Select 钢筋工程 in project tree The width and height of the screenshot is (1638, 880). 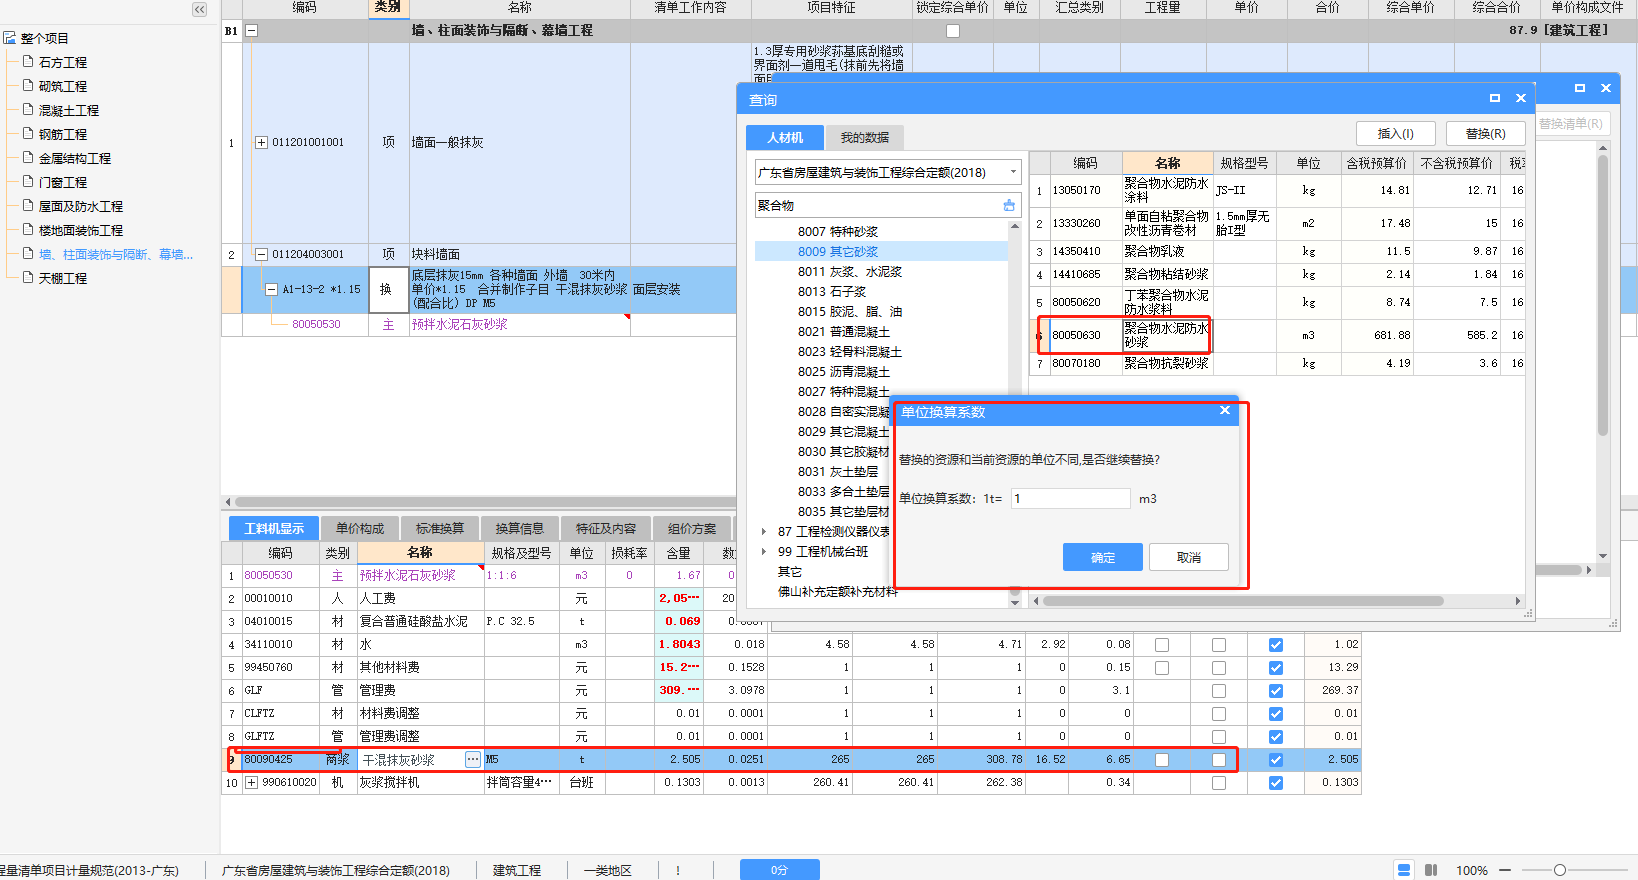[x=62, y=134]
